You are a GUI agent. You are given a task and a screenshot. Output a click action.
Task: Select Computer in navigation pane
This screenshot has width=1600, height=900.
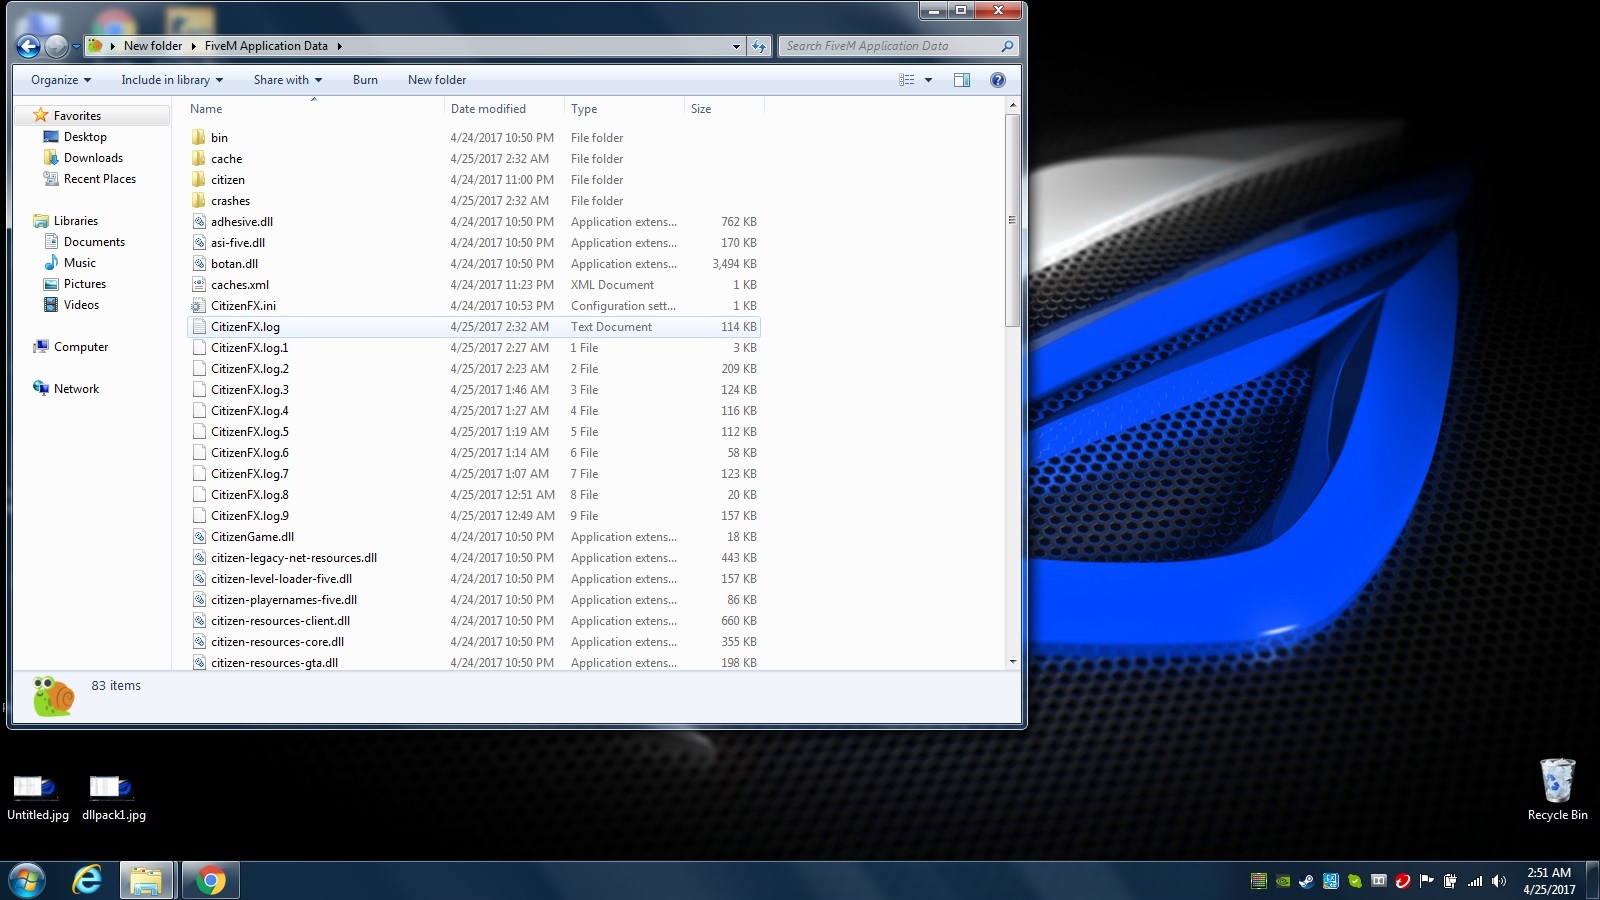pos(81,347)
